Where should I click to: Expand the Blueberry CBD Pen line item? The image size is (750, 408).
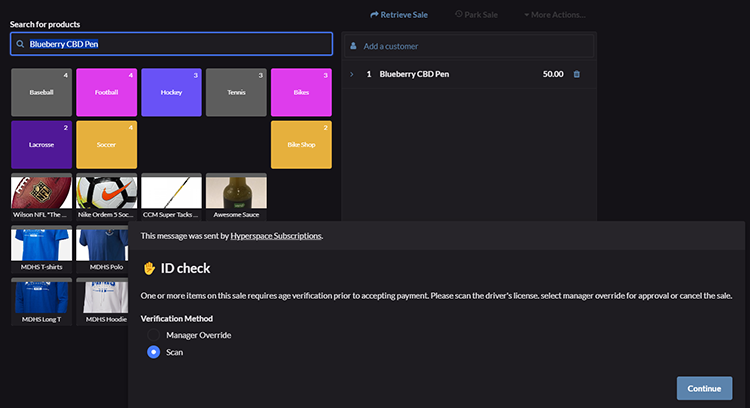point(351,74)
